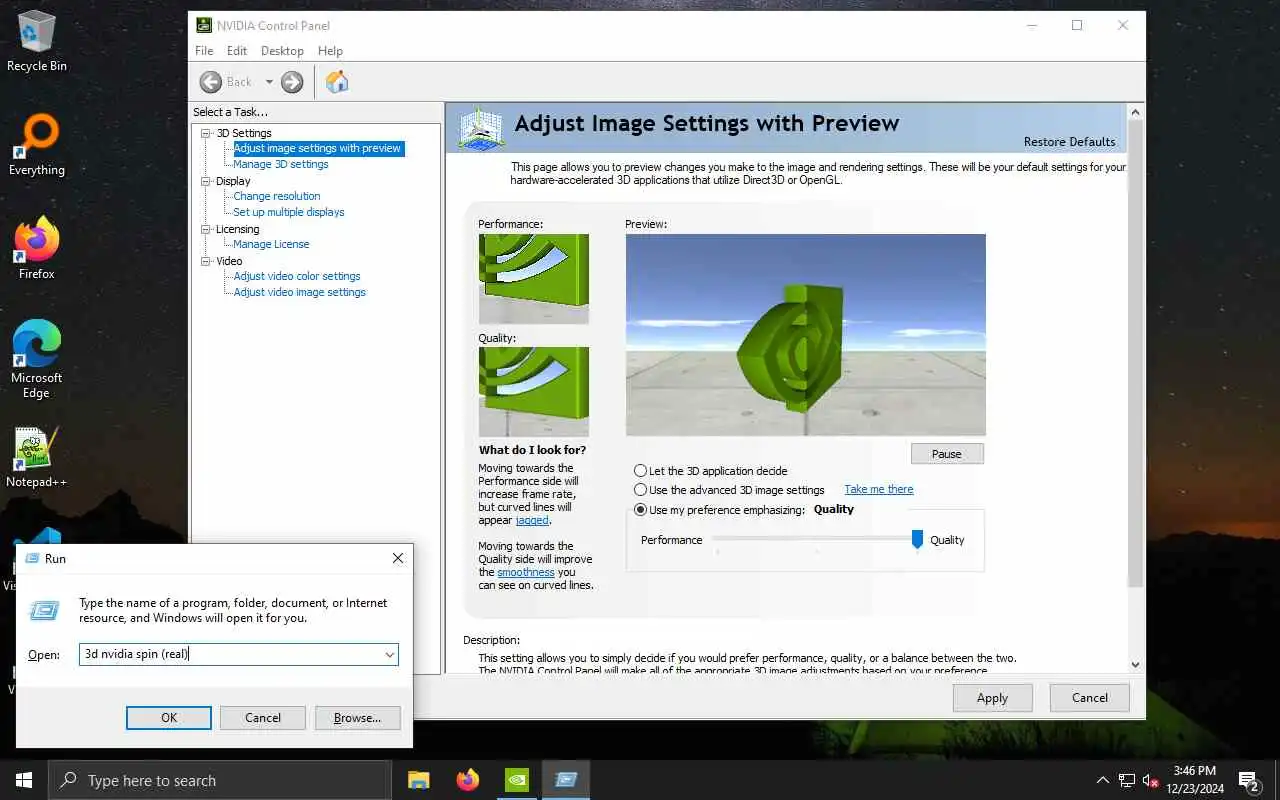Click NVIDIA Control Panel title bar icon
Image resolution: width=1280 pixels, height=800 pixels.
click(204, 25)
